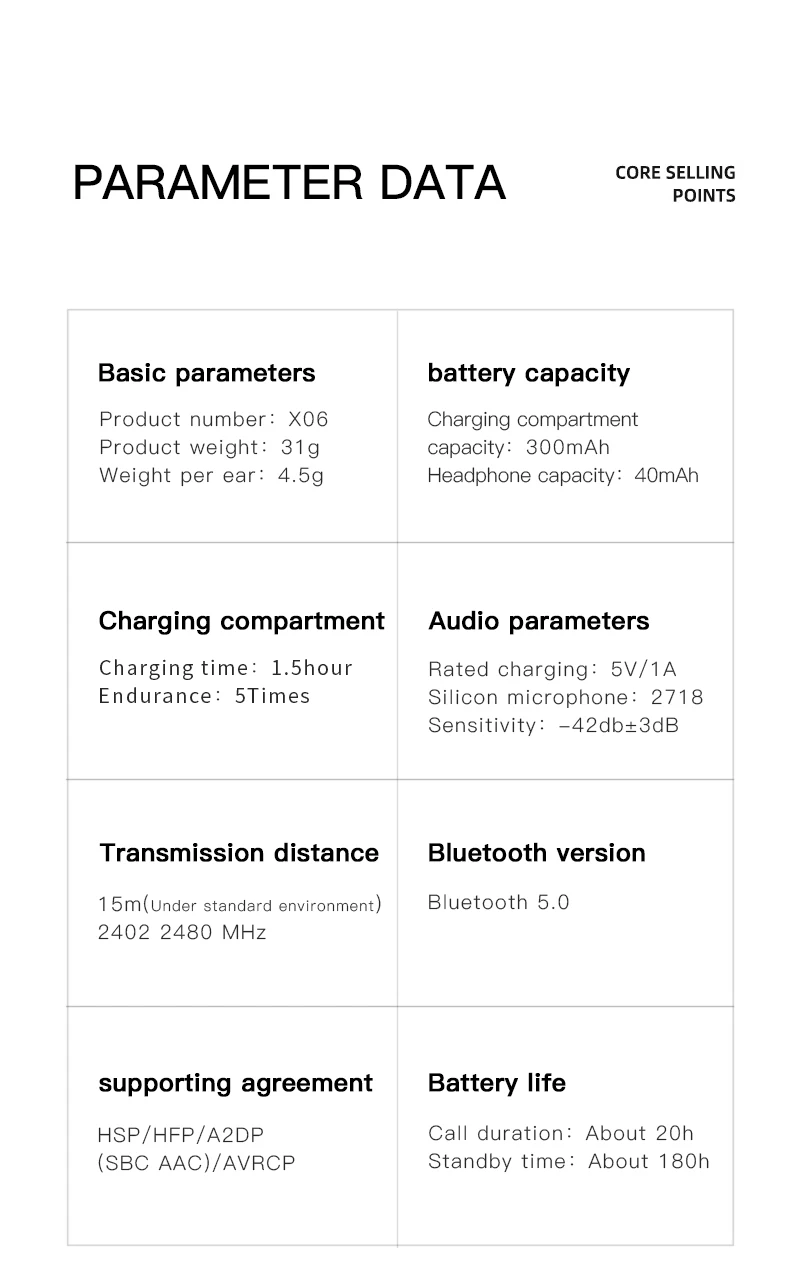Select the Silicon microphone 2718 line
The width and height of the screenshot is (790, 1278).
[566, 697]
